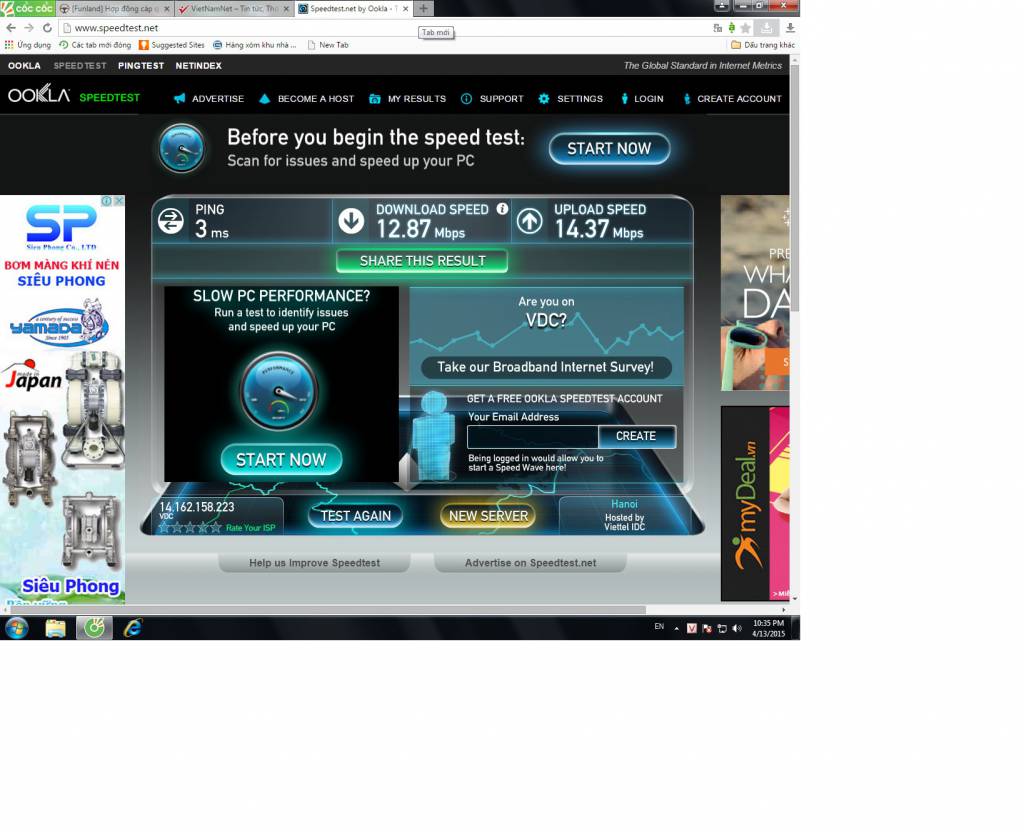Close the Speedtest.net tab
The width and height of the screenshot is (1024, 834).
coord(406,8)
